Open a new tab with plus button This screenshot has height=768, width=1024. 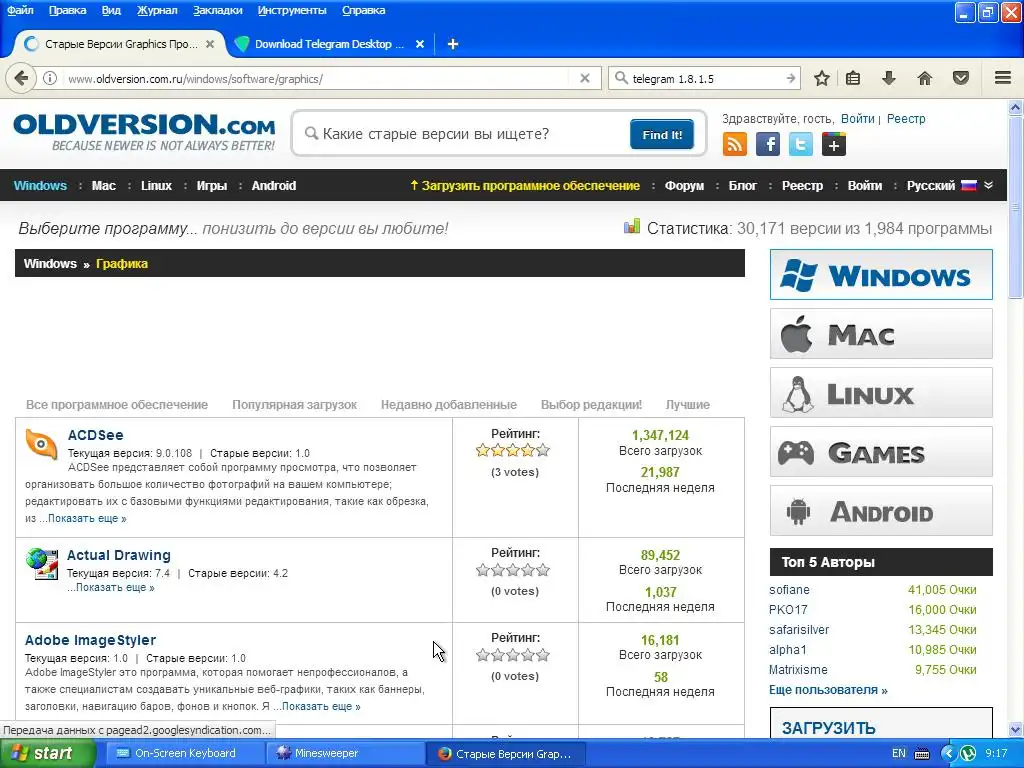[x=453, y=44]
